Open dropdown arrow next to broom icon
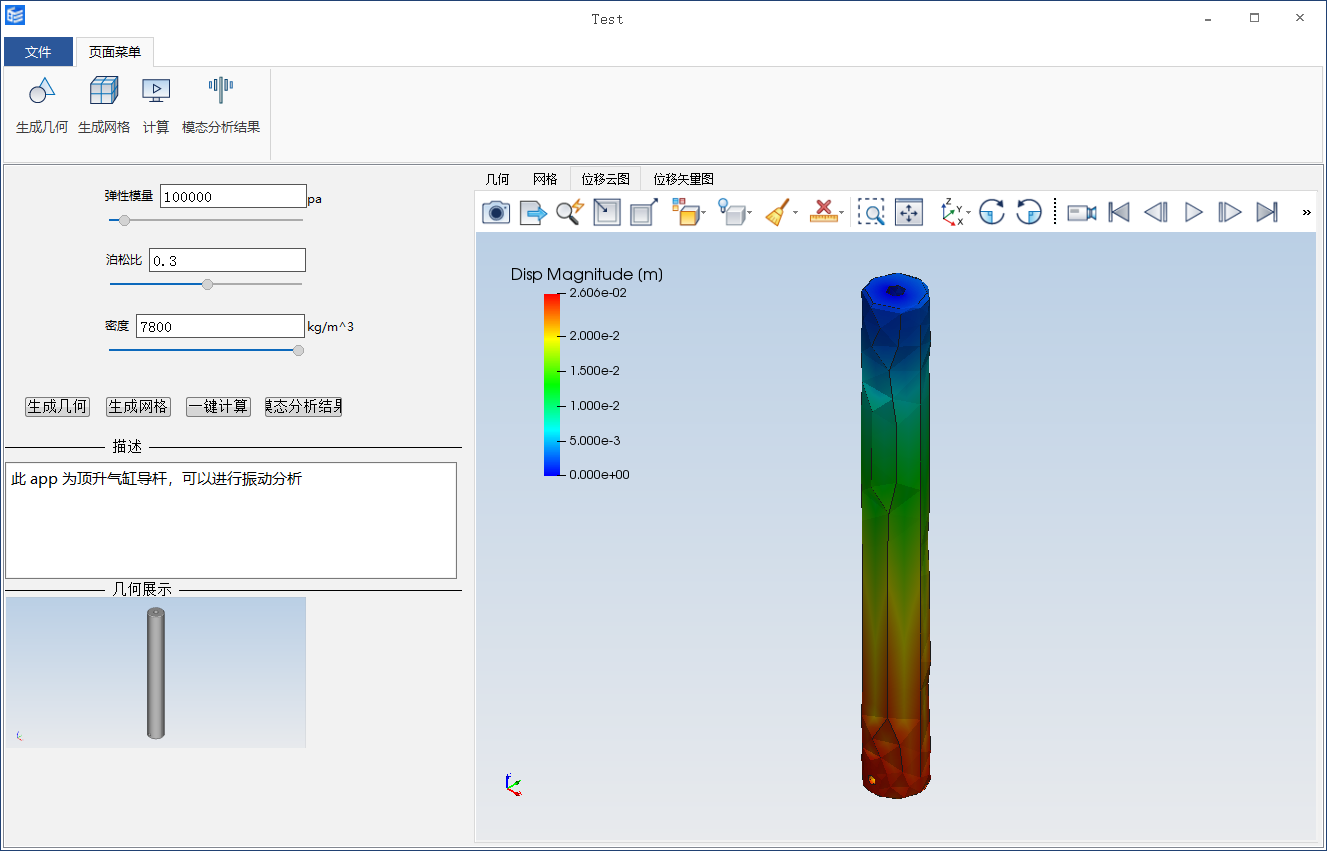1327x851 pixels. 795,213
